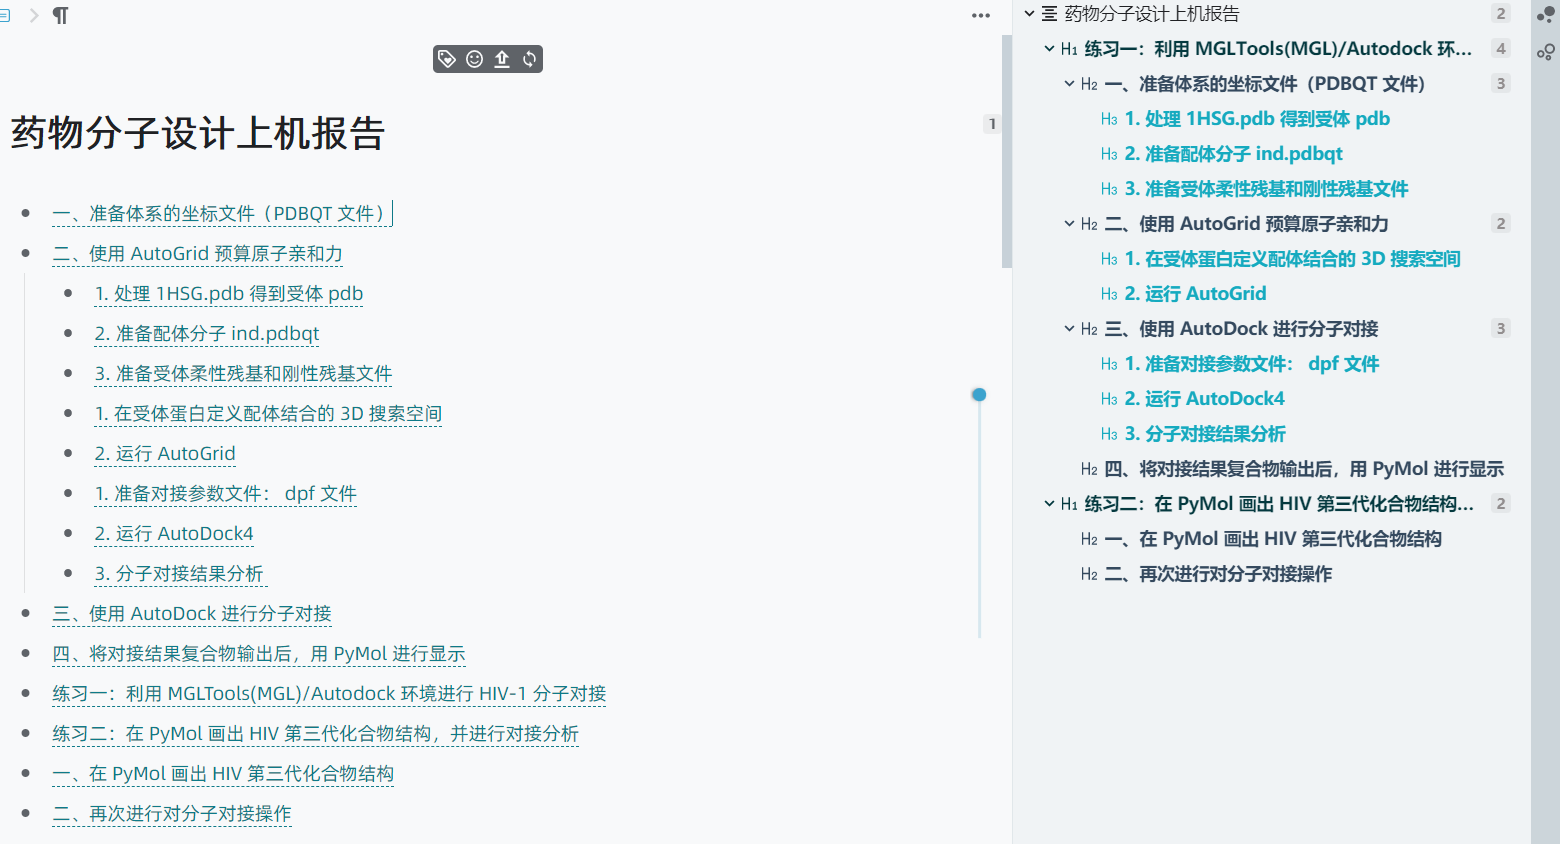Select outline root 药物分子设计上机报告
Screen dimensions: 1560x844
tap(1152, 14)
